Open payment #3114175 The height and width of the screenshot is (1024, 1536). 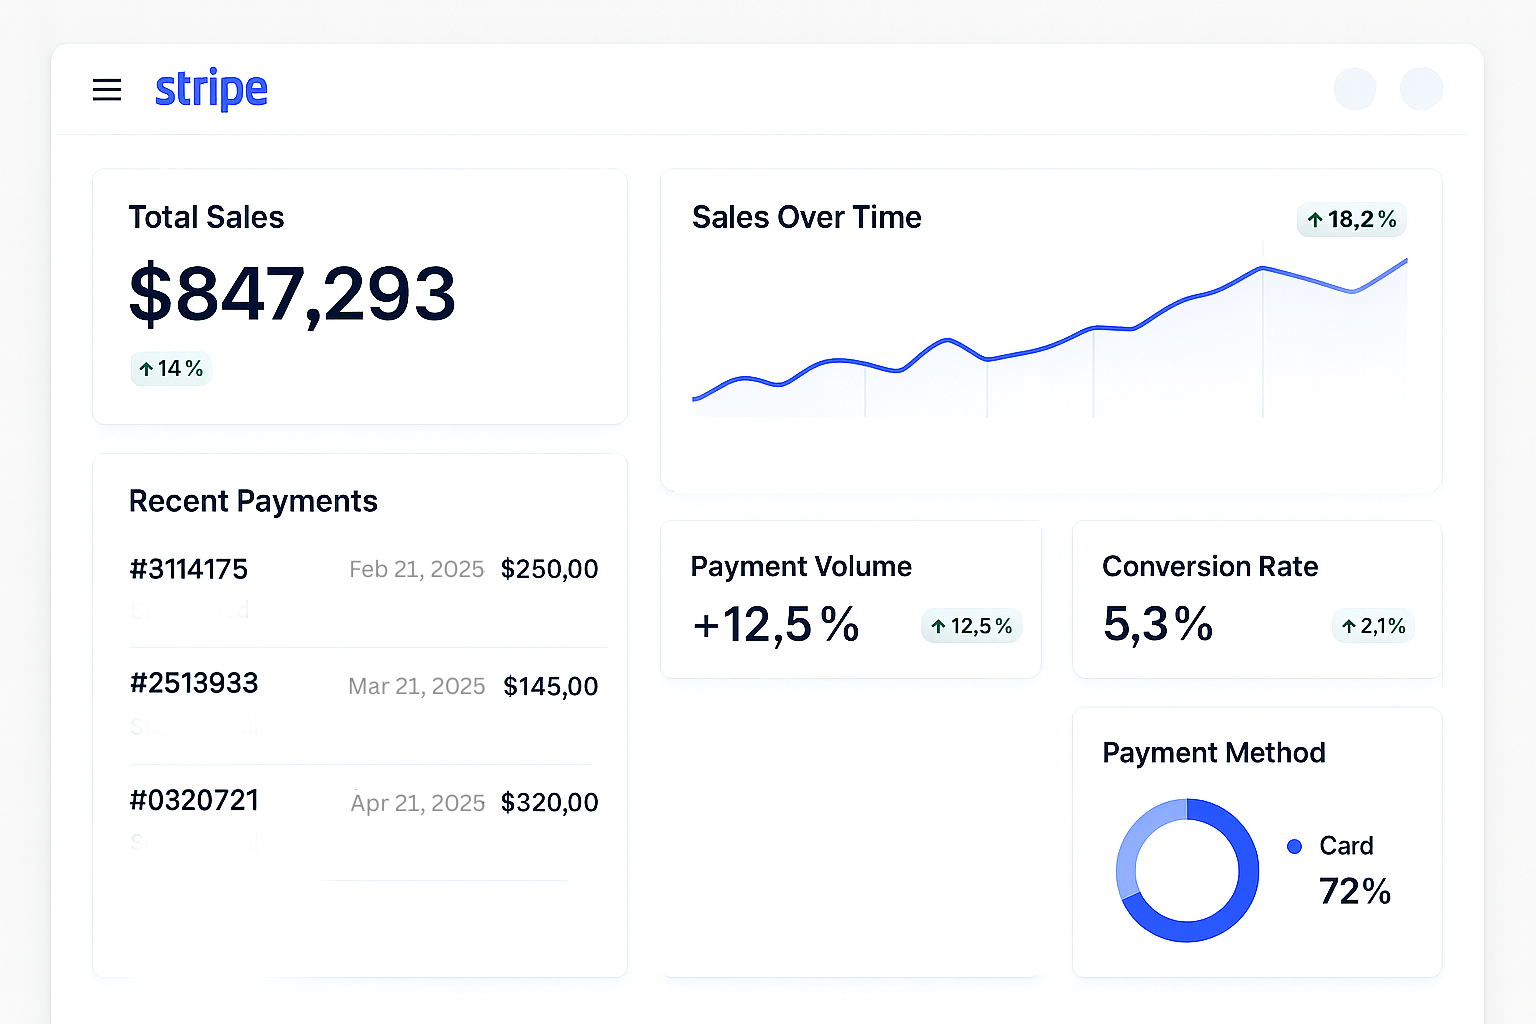(x=189, y=569)
